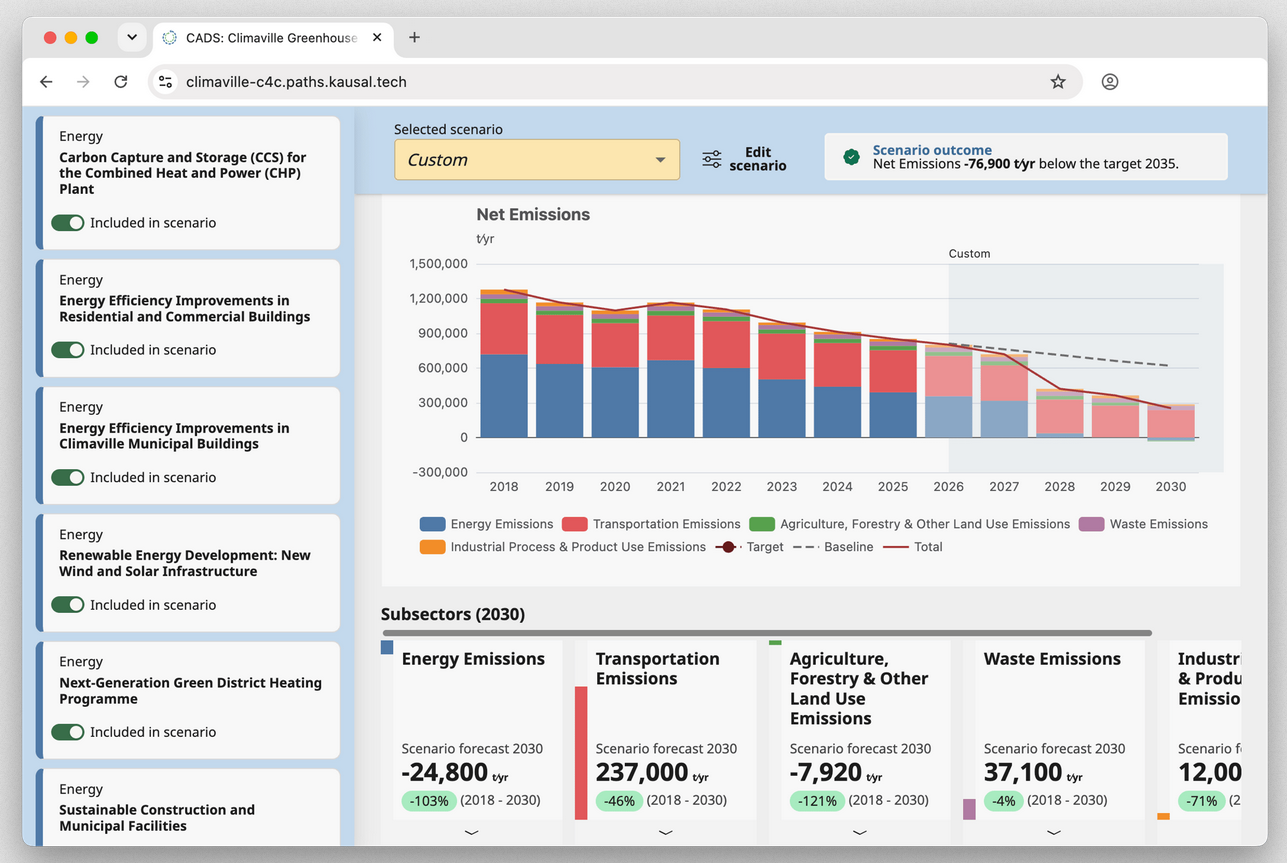The width and height of the screenshot is (1287, 863).
Task: Open a new tab with plus icon
Action: tap(414, 38)
